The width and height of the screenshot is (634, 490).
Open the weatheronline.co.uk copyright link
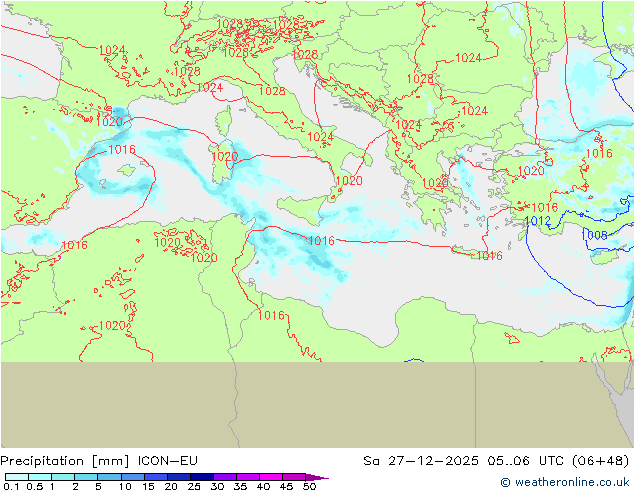pos(565,482)
